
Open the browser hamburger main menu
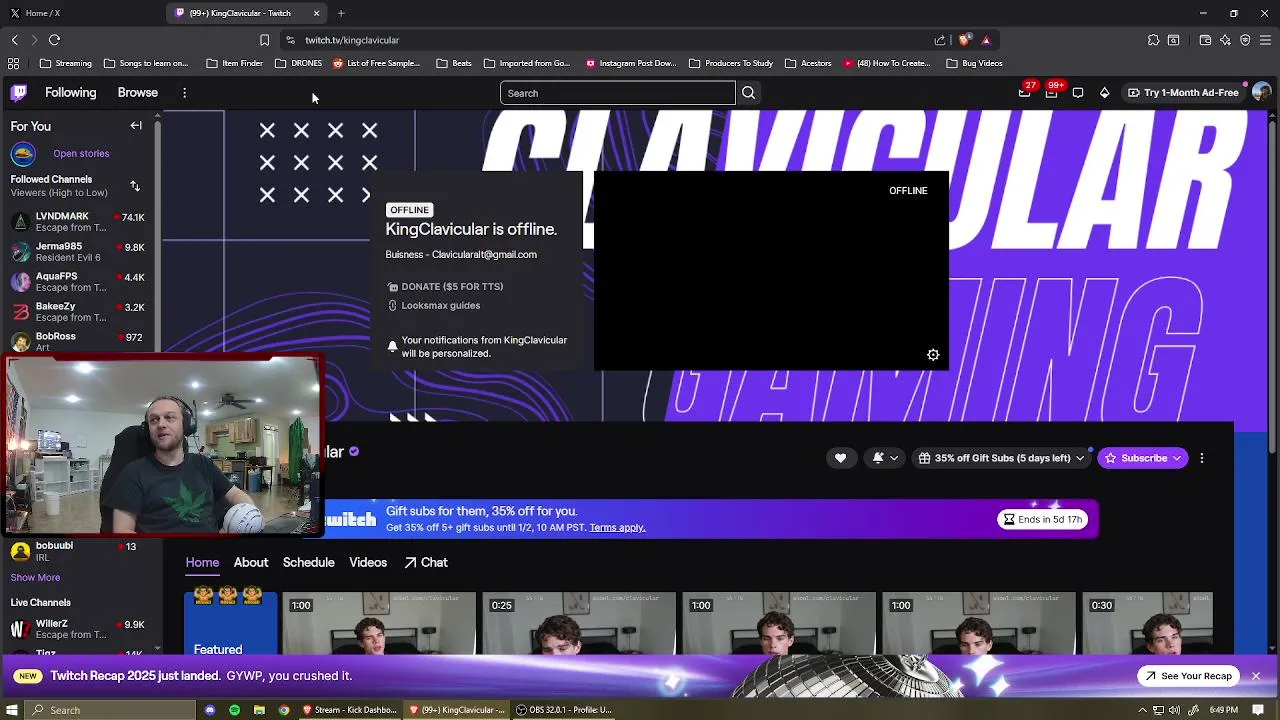[x=1265, y=40]
